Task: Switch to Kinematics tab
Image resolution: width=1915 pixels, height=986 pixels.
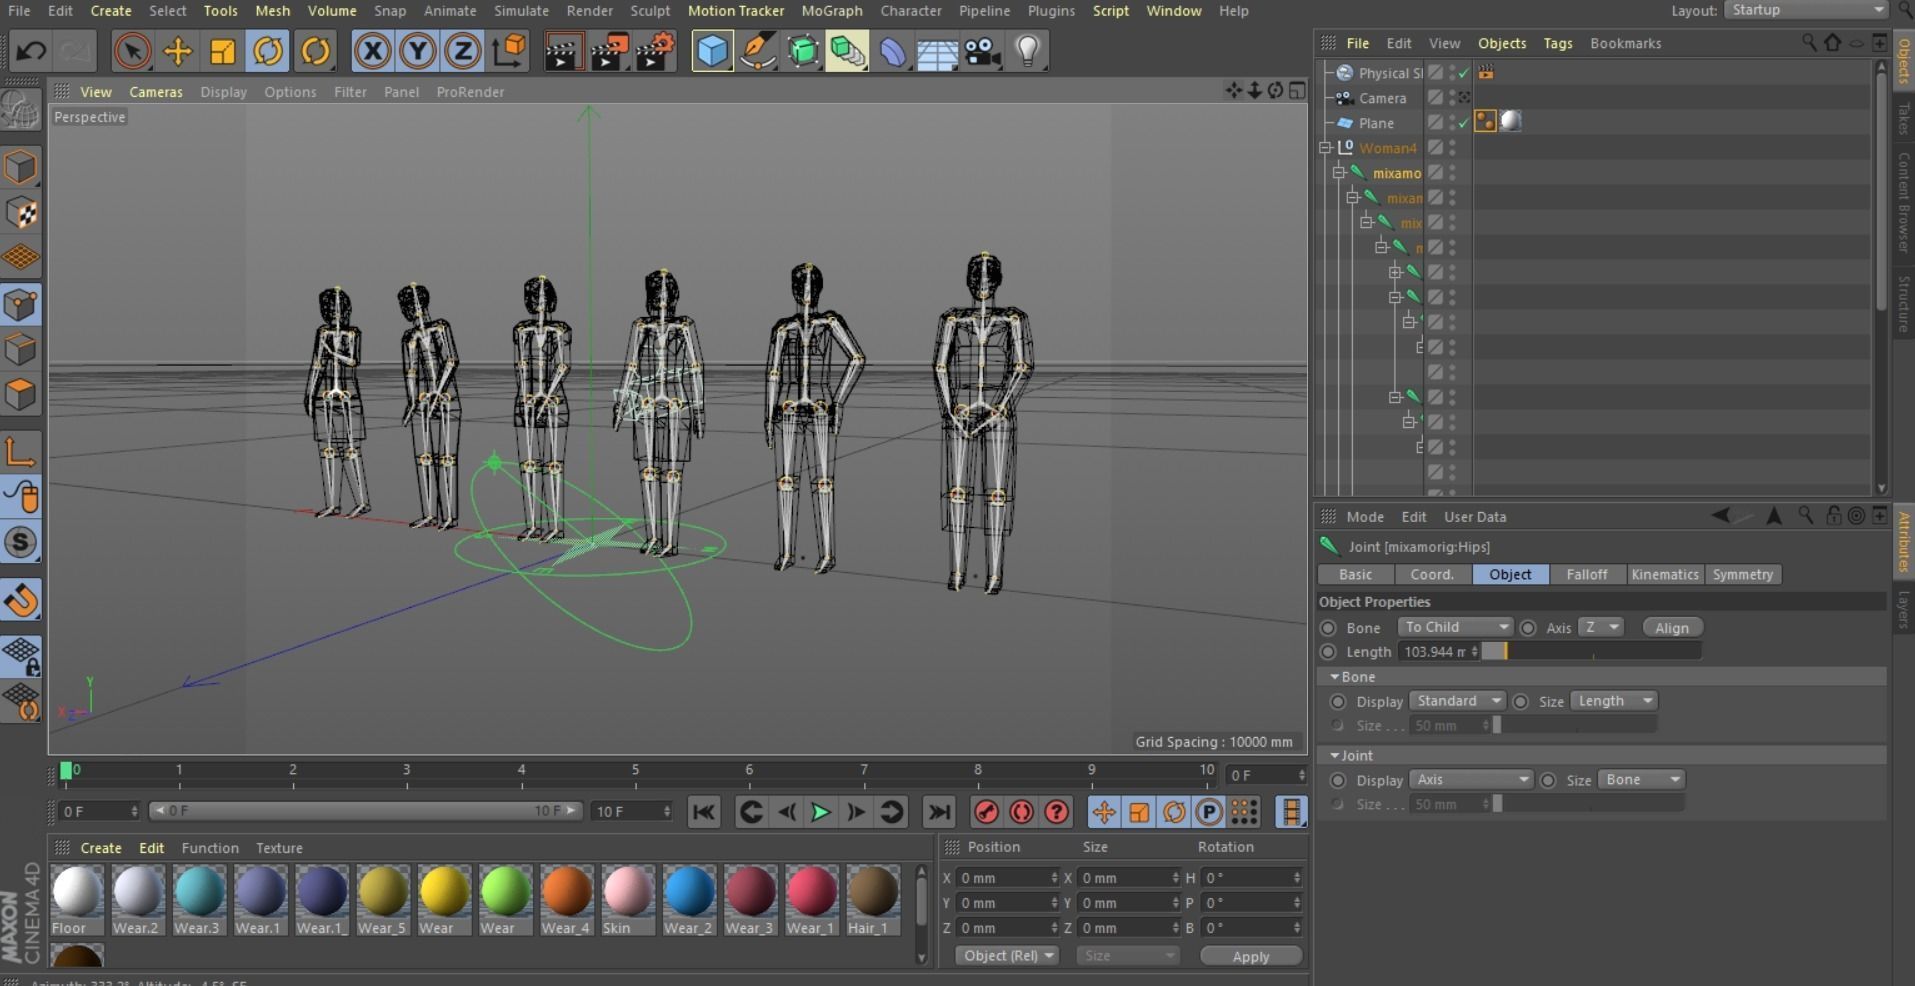Action: click(x=1665, y=574)
